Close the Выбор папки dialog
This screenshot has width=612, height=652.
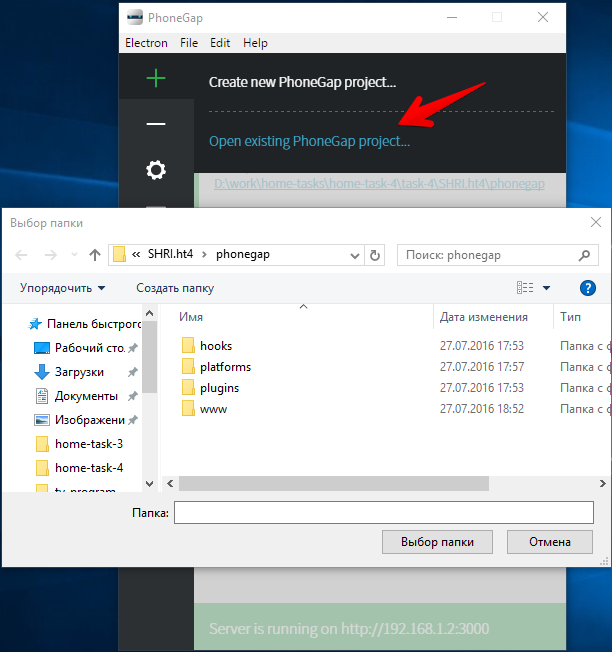pos(595,222)
